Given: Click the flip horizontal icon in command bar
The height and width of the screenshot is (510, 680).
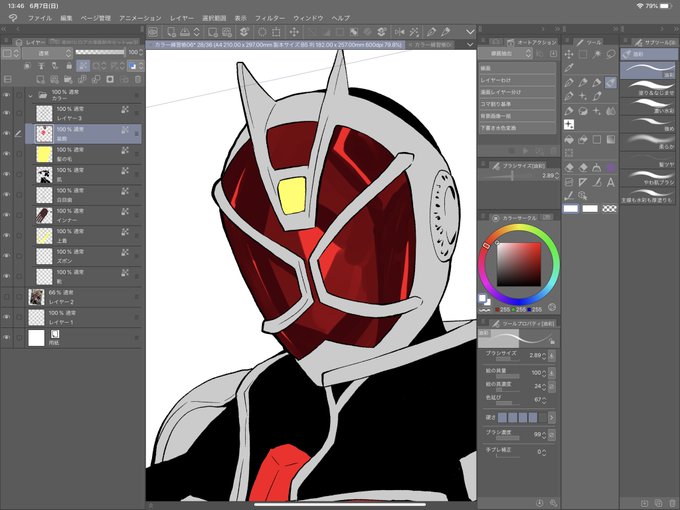Looking at the screenshot, I should [399, 32].
